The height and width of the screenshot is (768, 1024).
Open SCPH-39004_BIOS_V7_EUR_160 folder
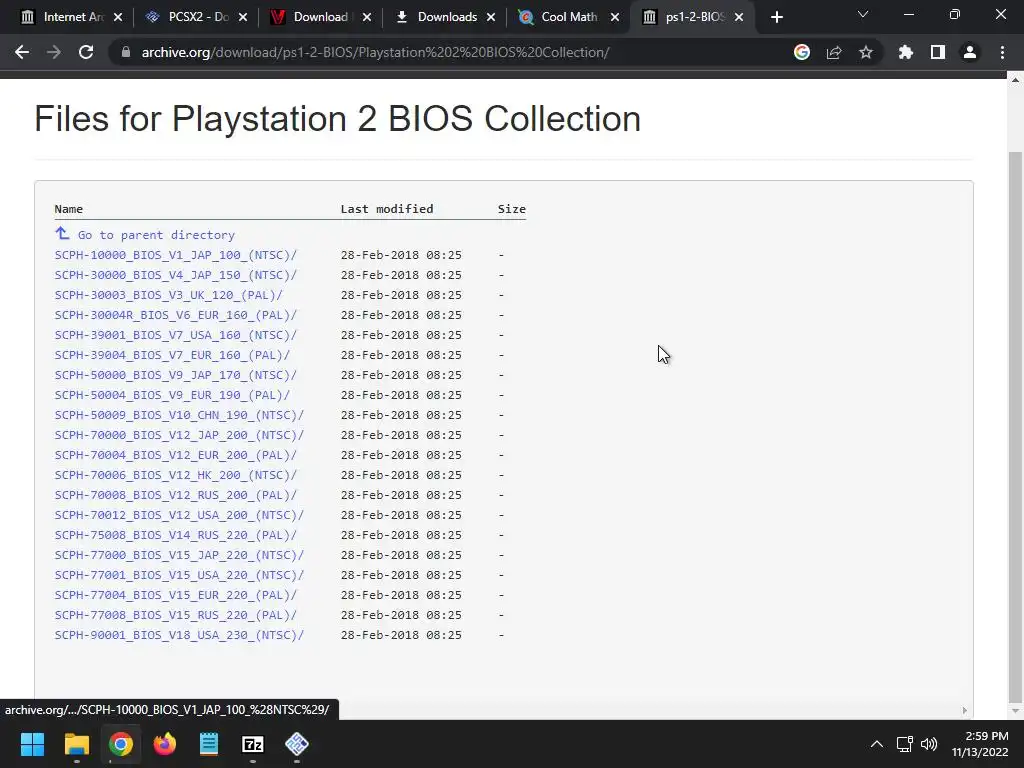tap(172, 355)
